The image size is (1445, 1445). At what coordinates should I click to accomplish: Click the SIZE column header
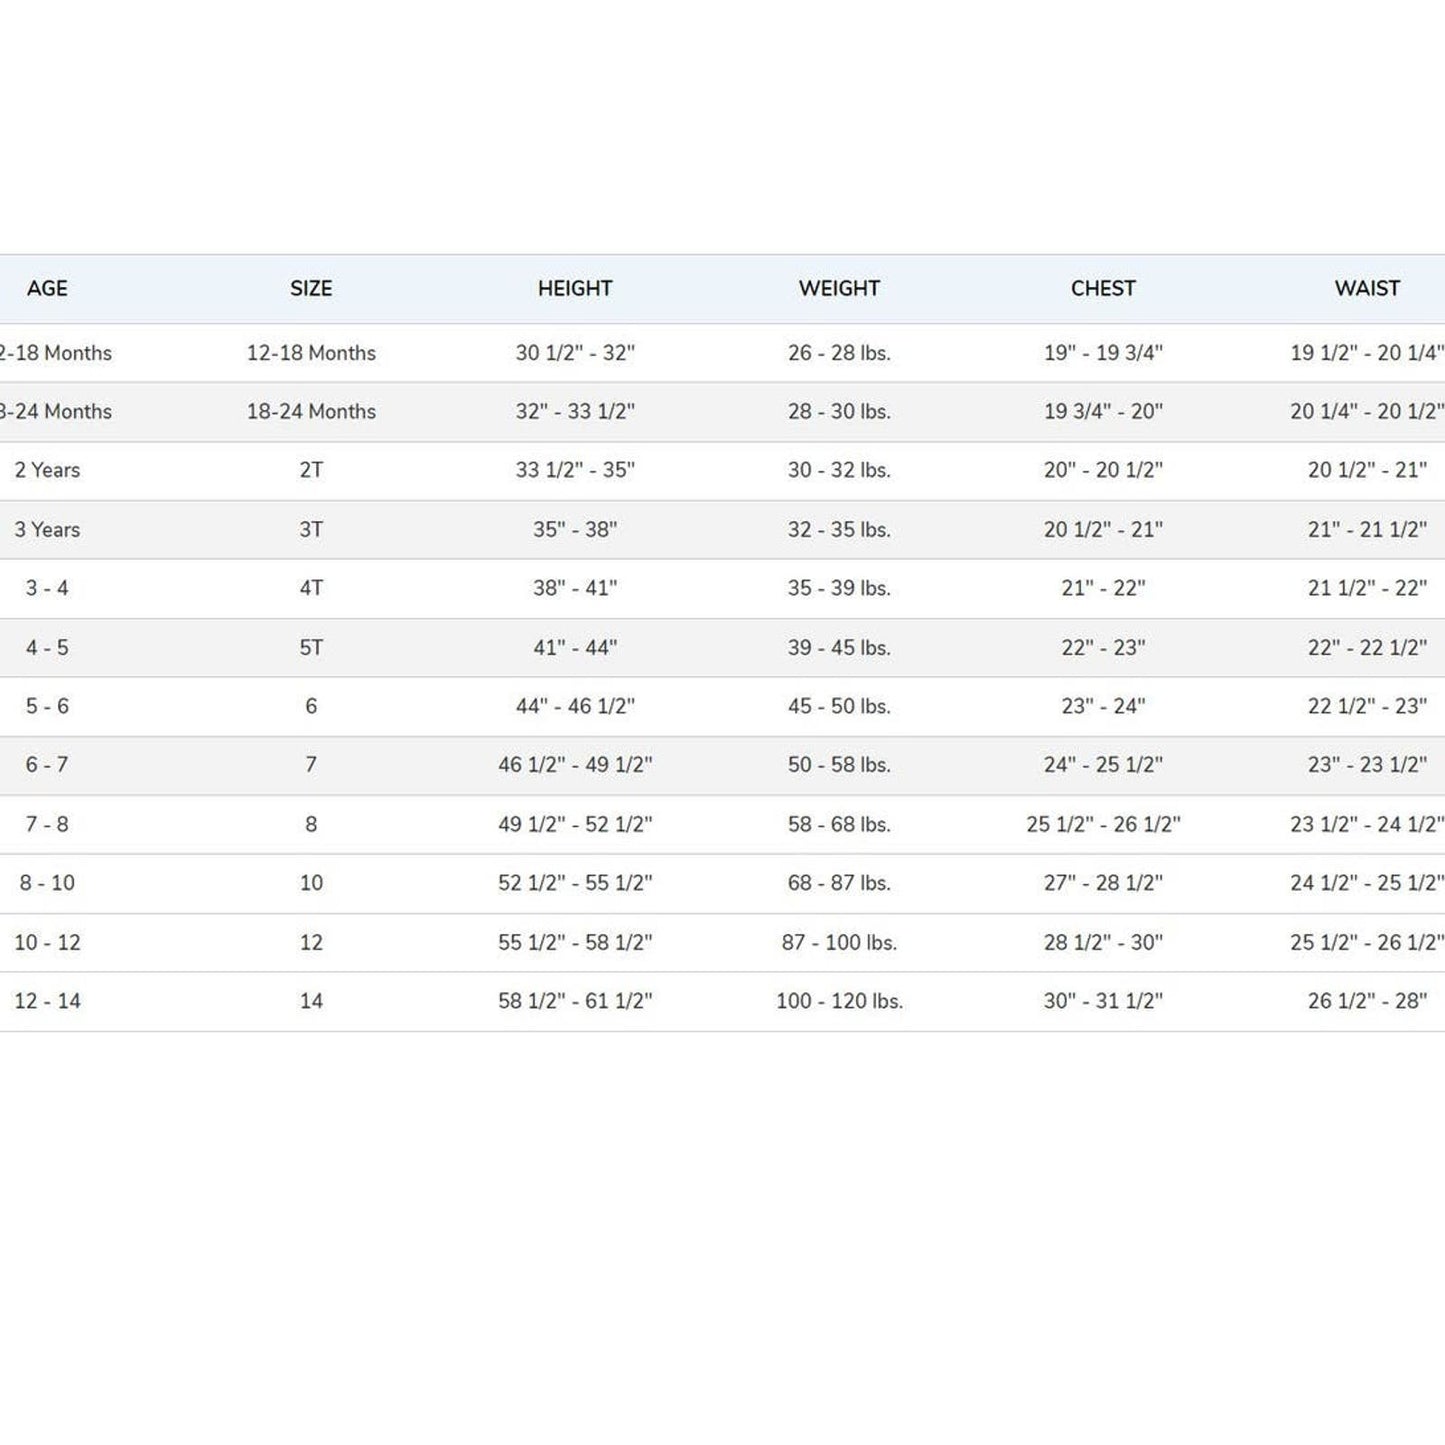coord(311,288)
